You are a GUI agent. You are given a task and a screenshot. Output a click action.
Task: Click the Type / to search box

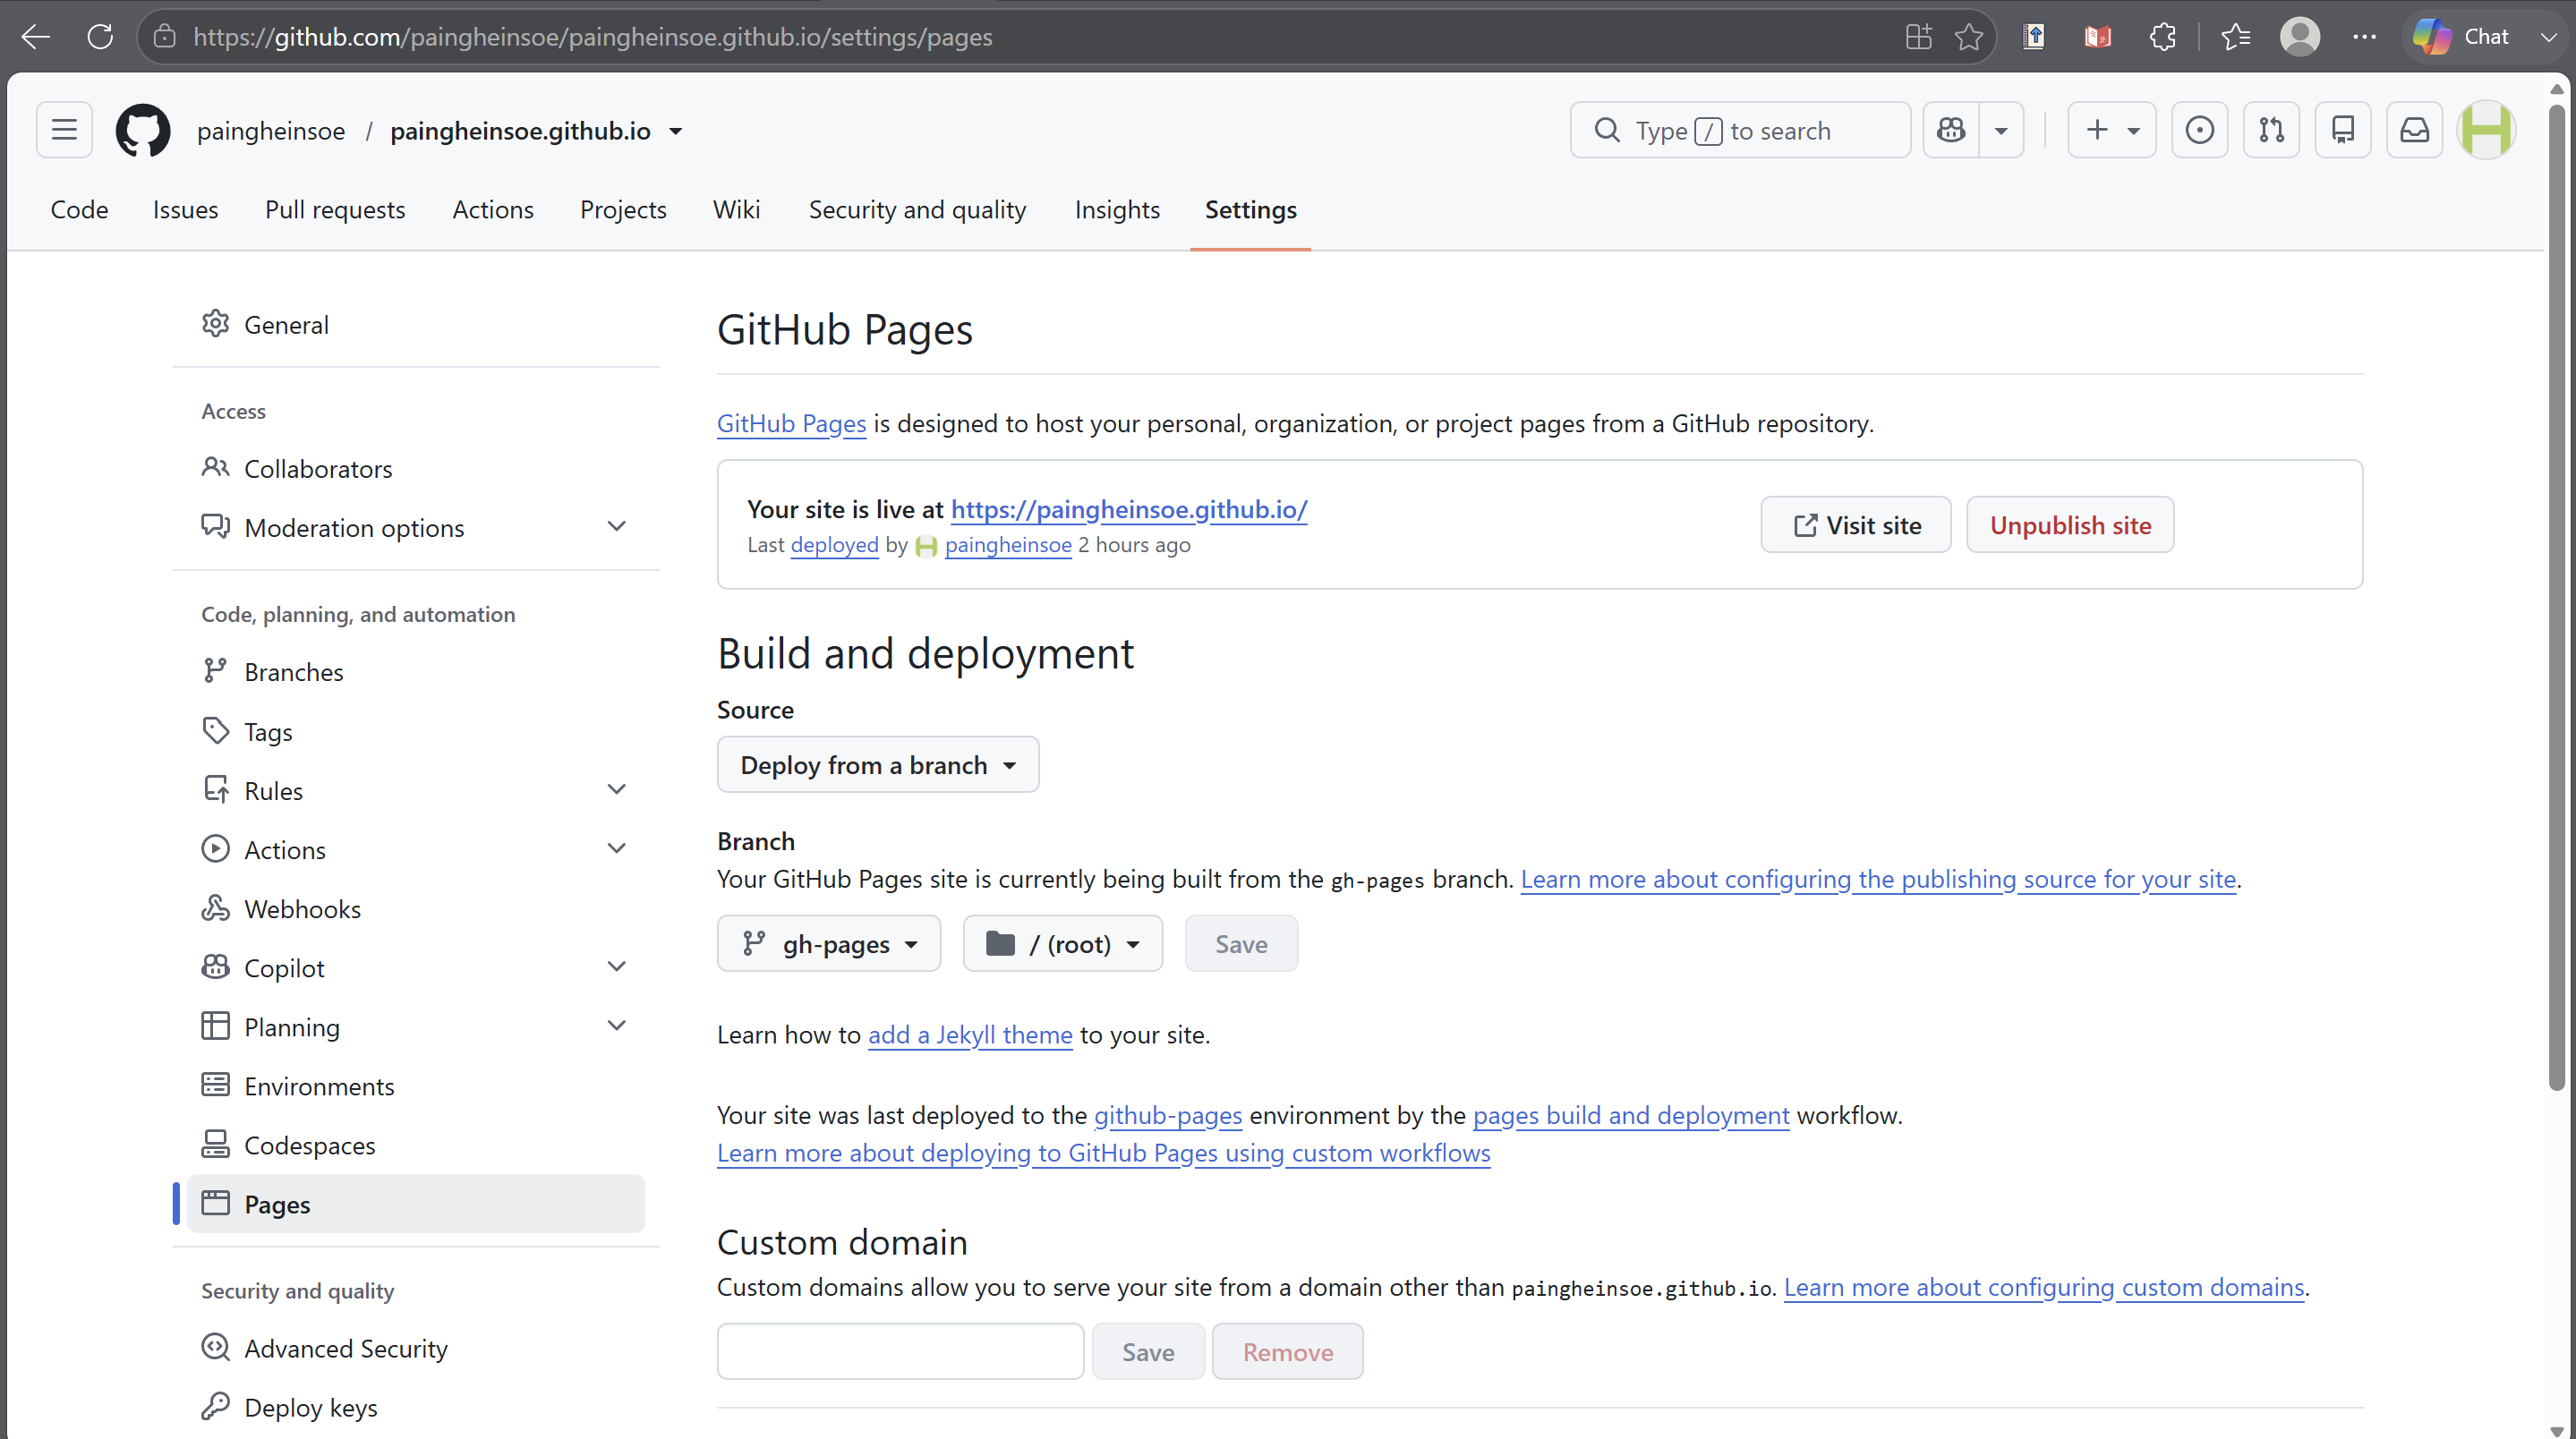click(1740, 130)
